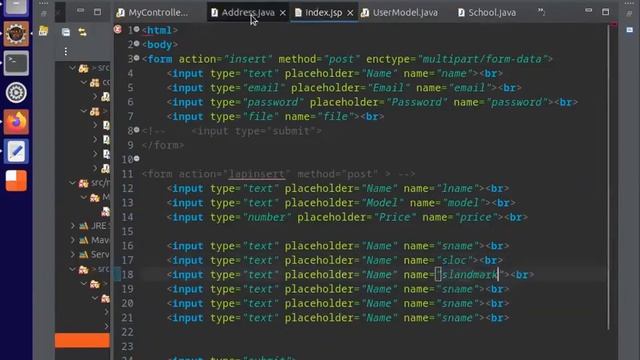The image size is (640, 360).
Task: Close the index.jsp tab
Action: tap(350, 13)
